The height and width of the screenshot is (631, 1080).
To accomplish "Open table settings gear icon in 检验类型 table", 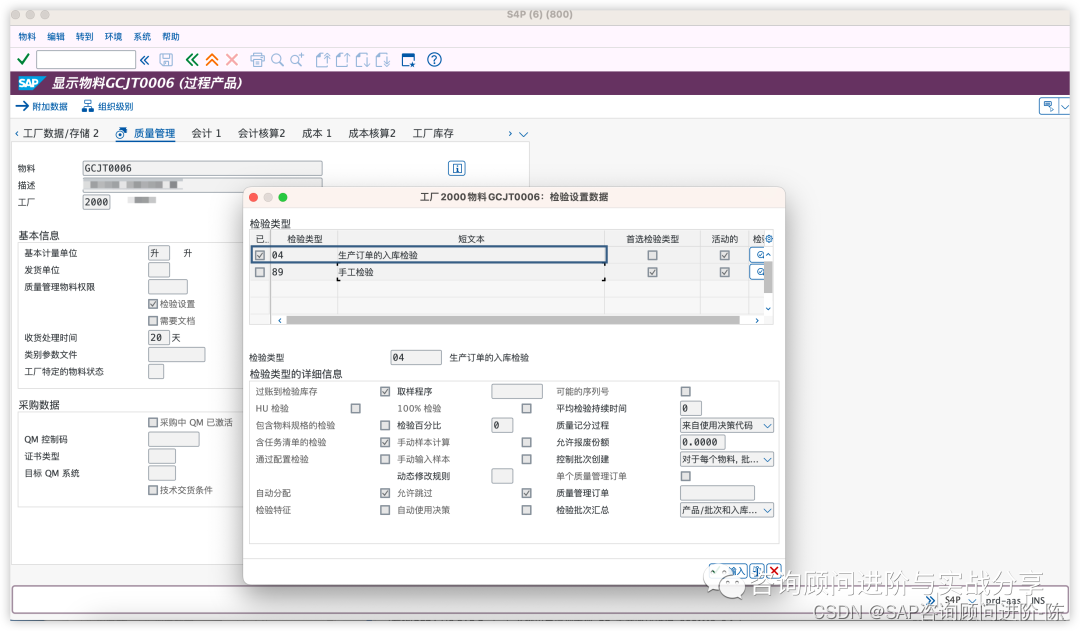I will pos(769,239).
